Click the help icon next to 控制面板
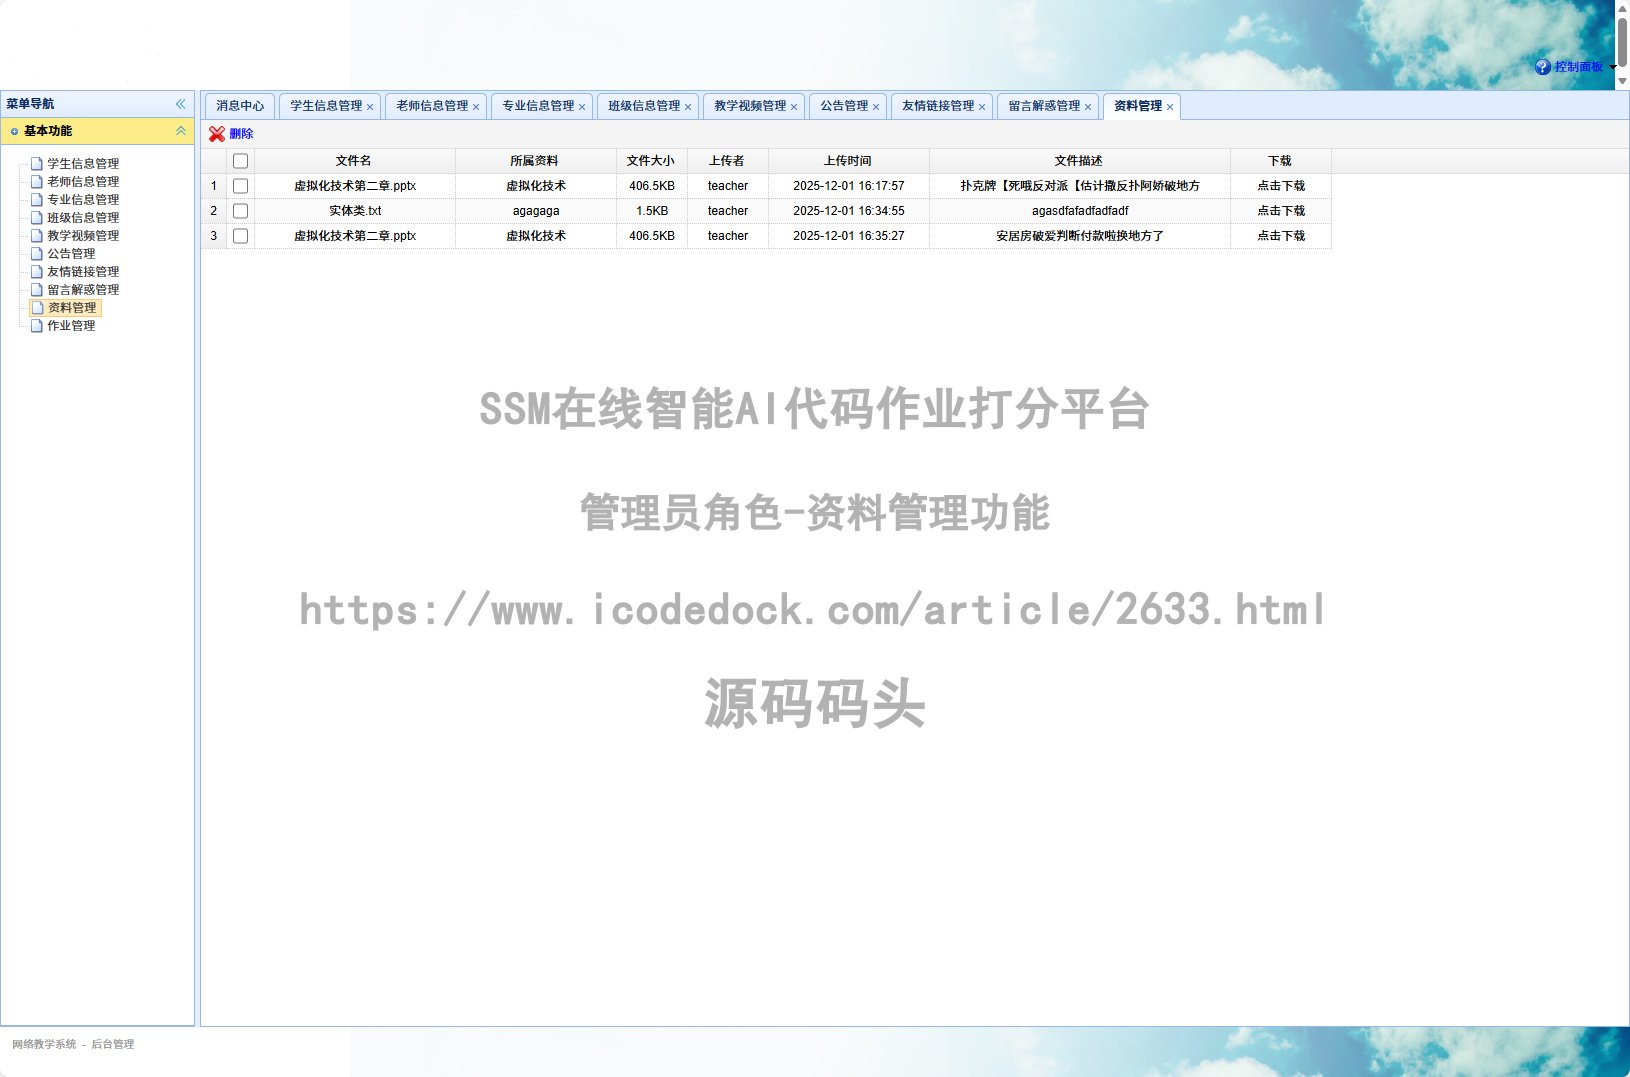The width and height of the screenshot is (1630, 1077). click(1541, 67)
